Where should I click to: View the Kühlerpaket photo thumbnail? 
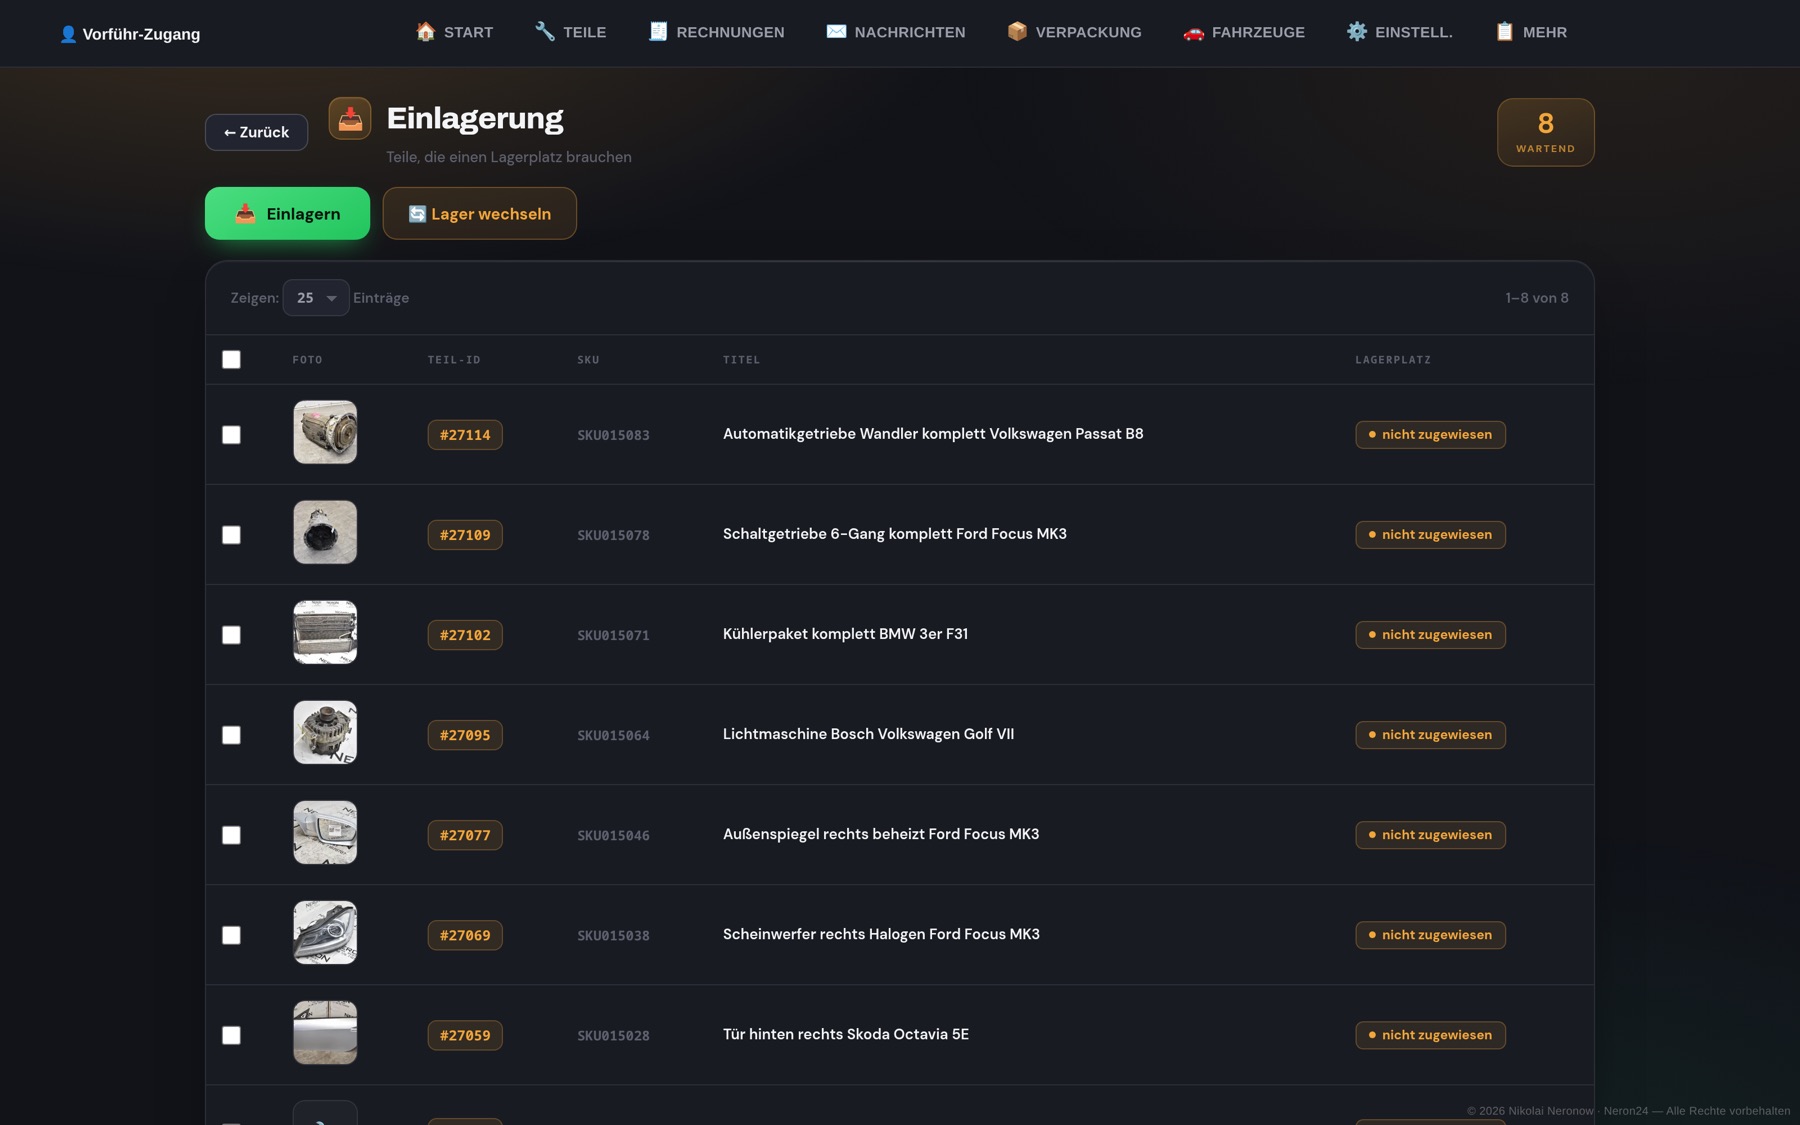tap(325, 632)
